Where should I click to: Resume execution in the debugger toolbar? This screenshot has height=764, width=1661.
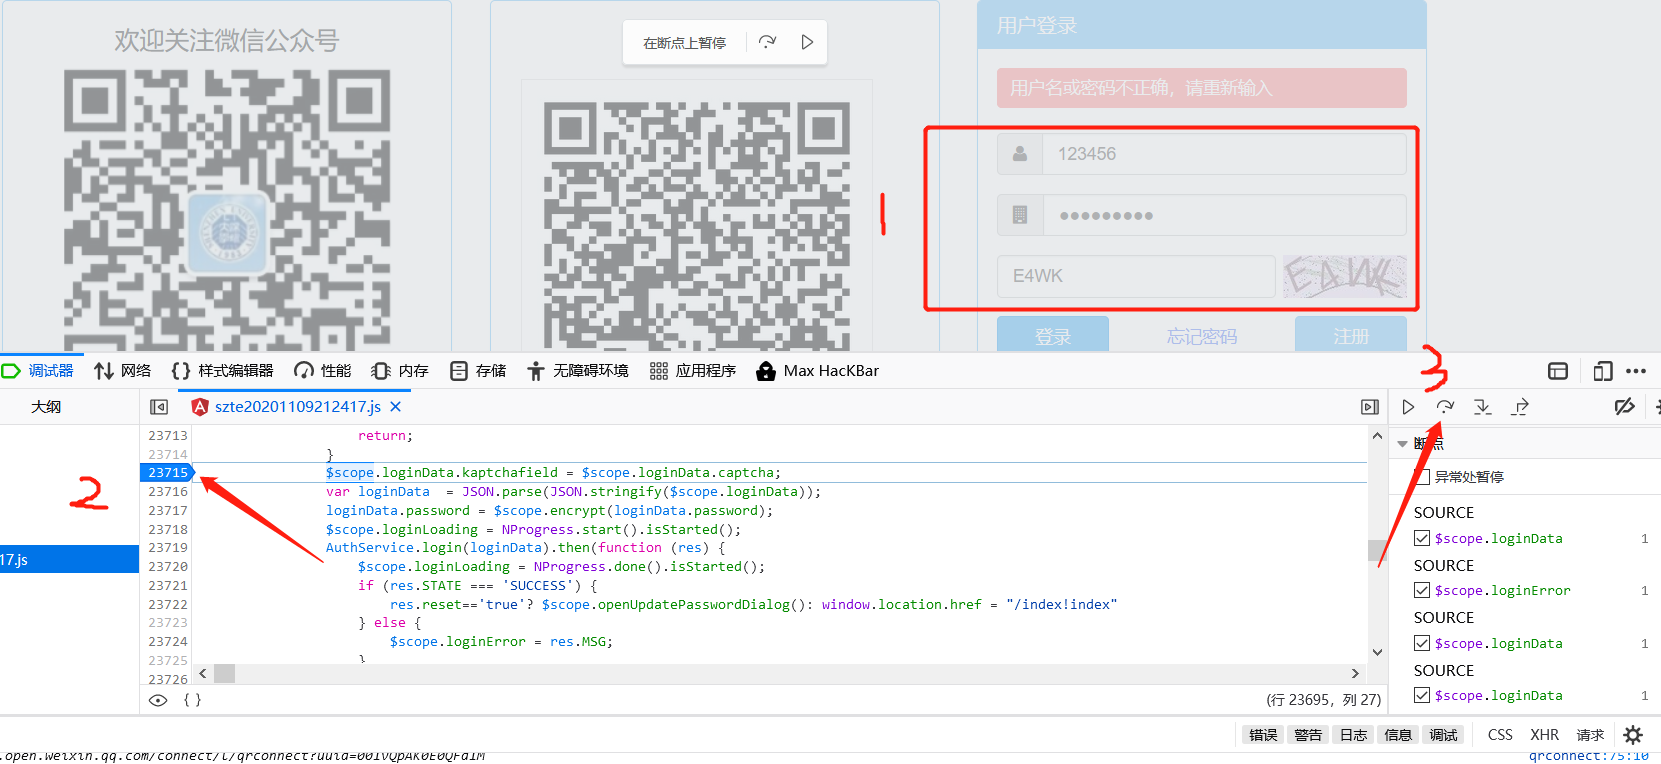tap(1408, 407)
